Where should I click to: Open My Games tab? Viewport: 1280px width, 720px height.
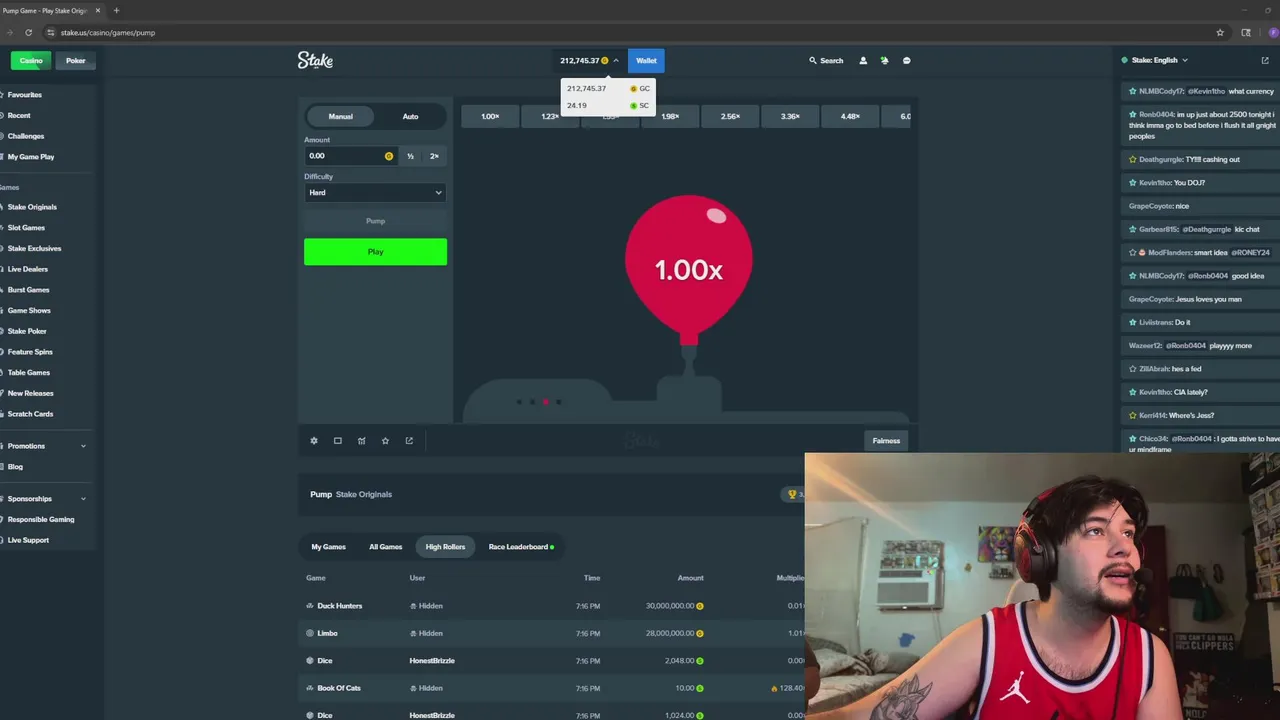pyautogui.click(x=328, y=547)
